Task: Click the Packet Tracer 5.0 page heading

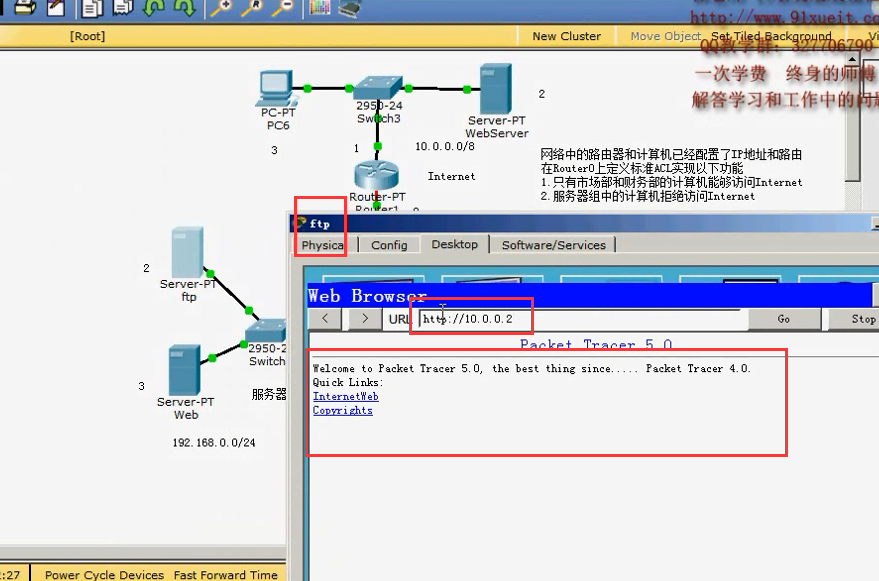Action: 596,344
